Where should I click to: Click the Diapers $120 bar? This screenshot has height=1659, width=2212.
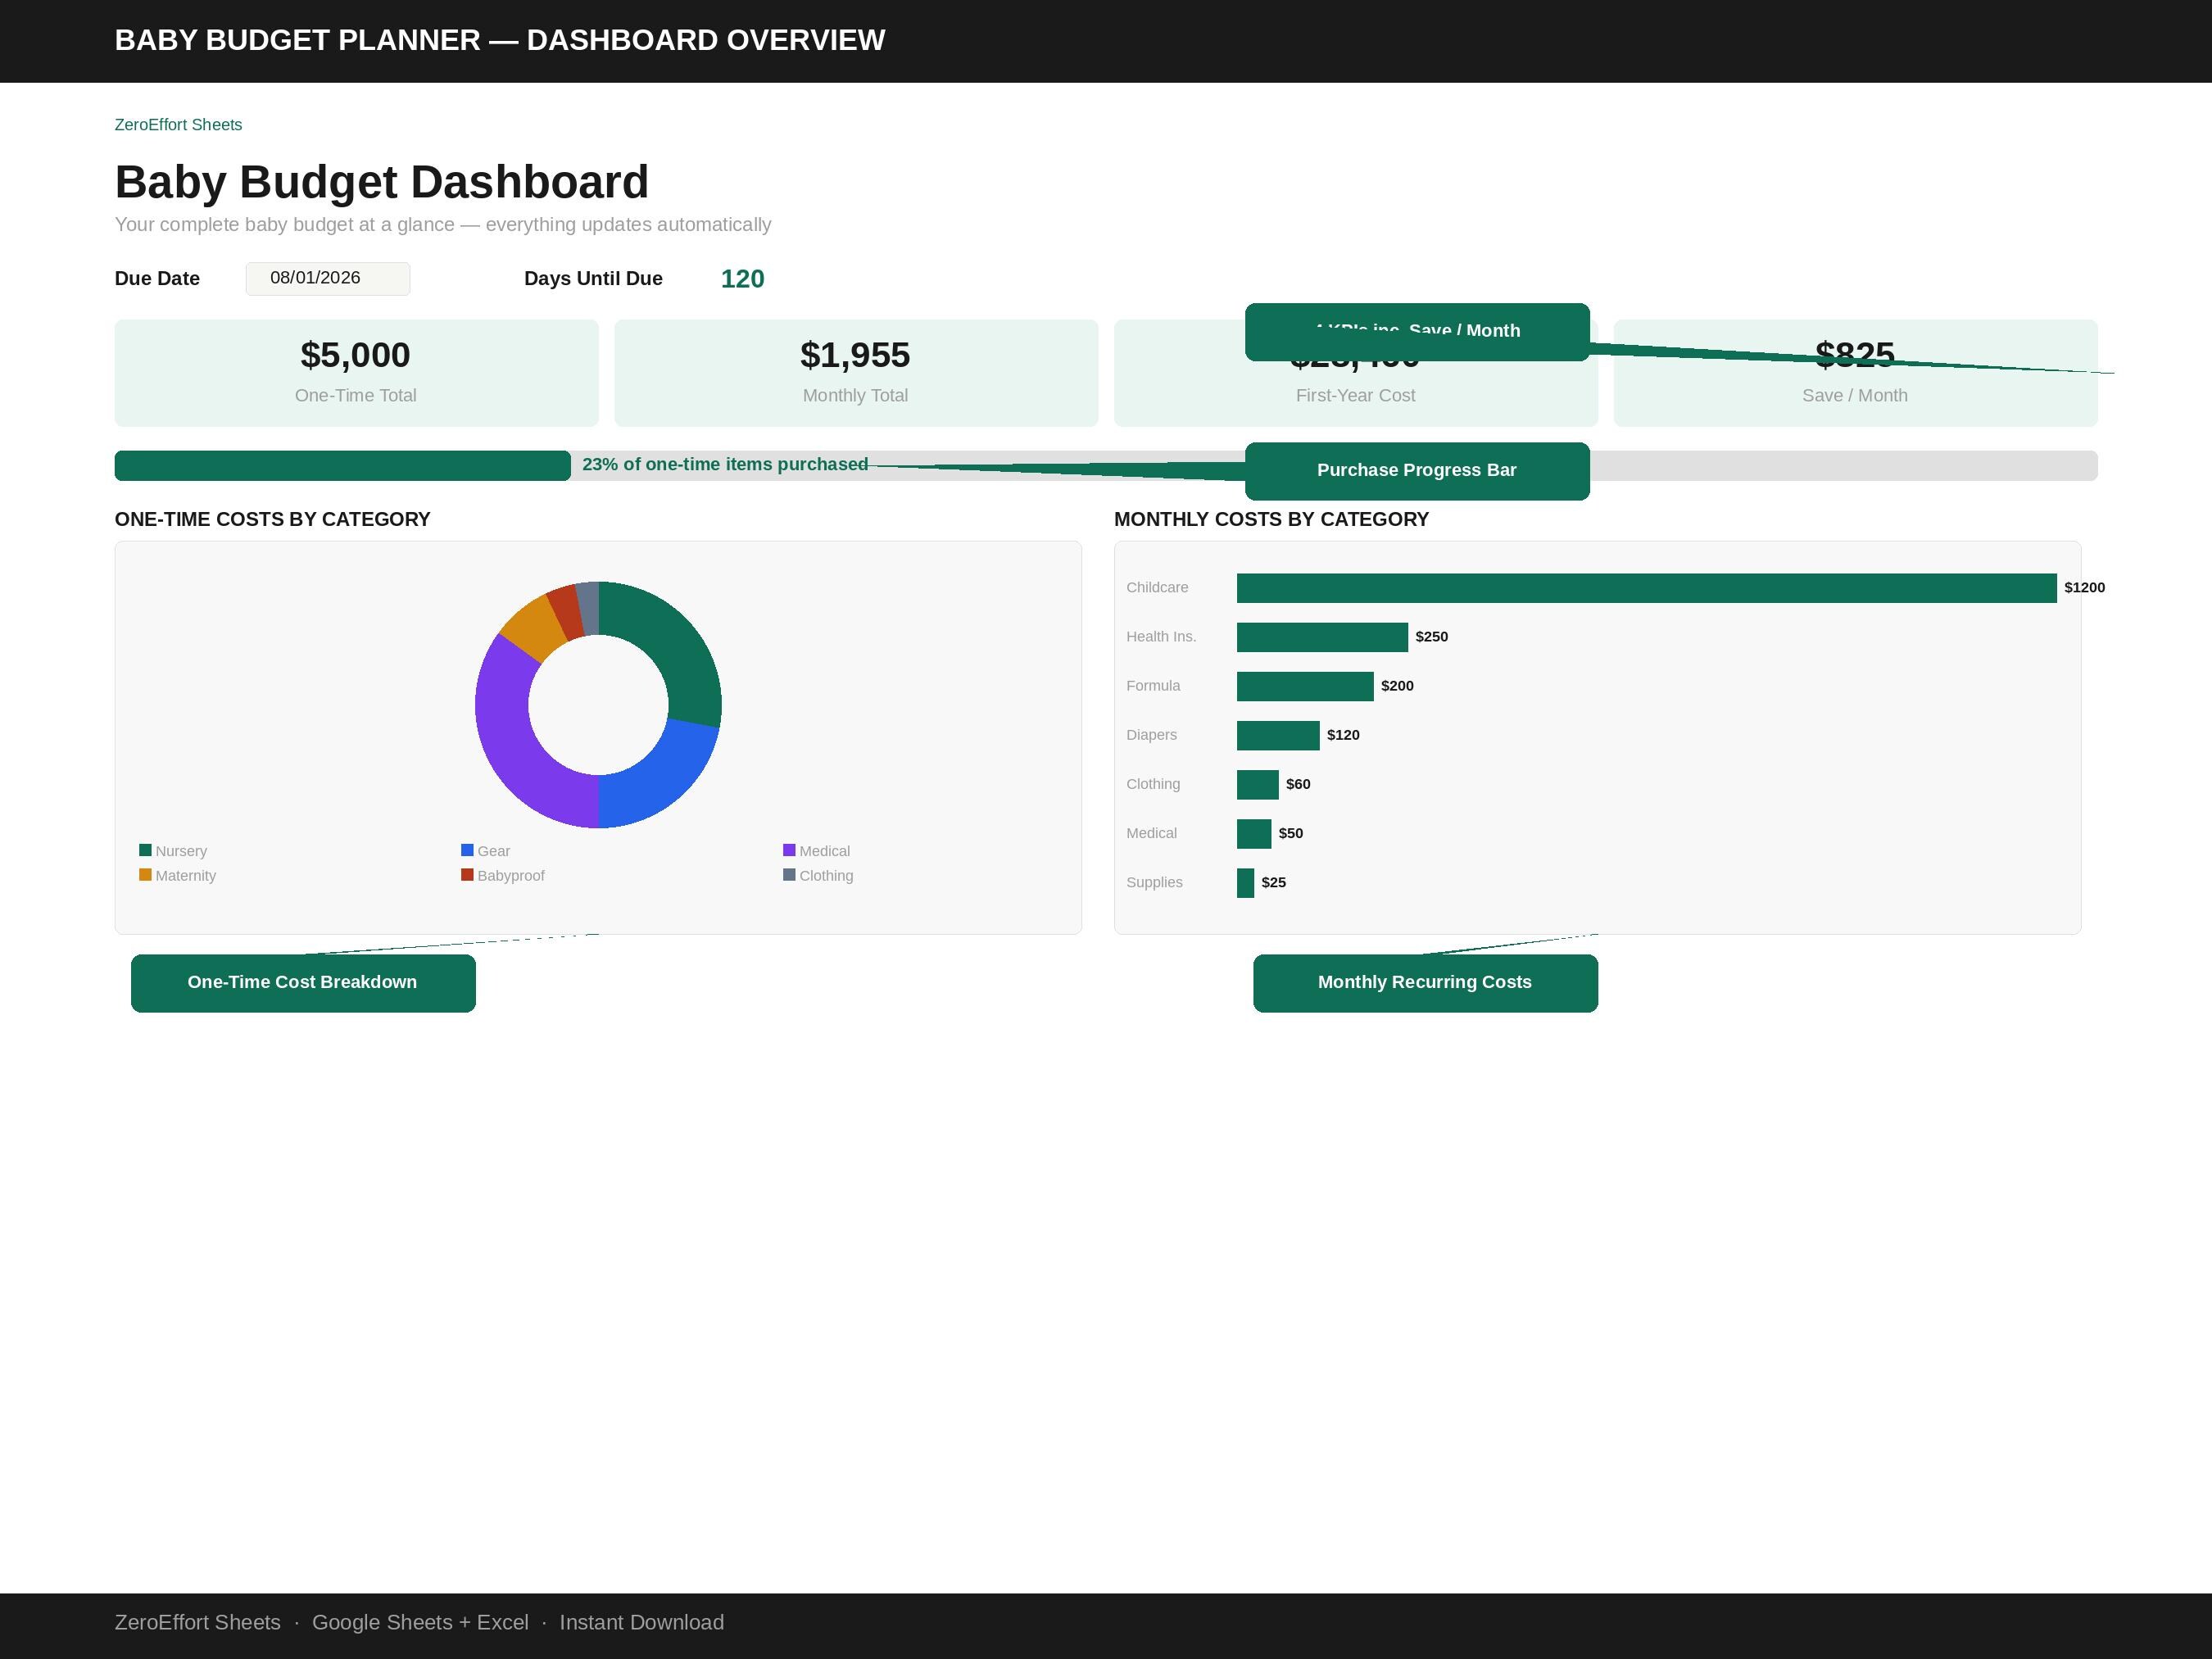pyautogui.click(x=1278, y=735)
